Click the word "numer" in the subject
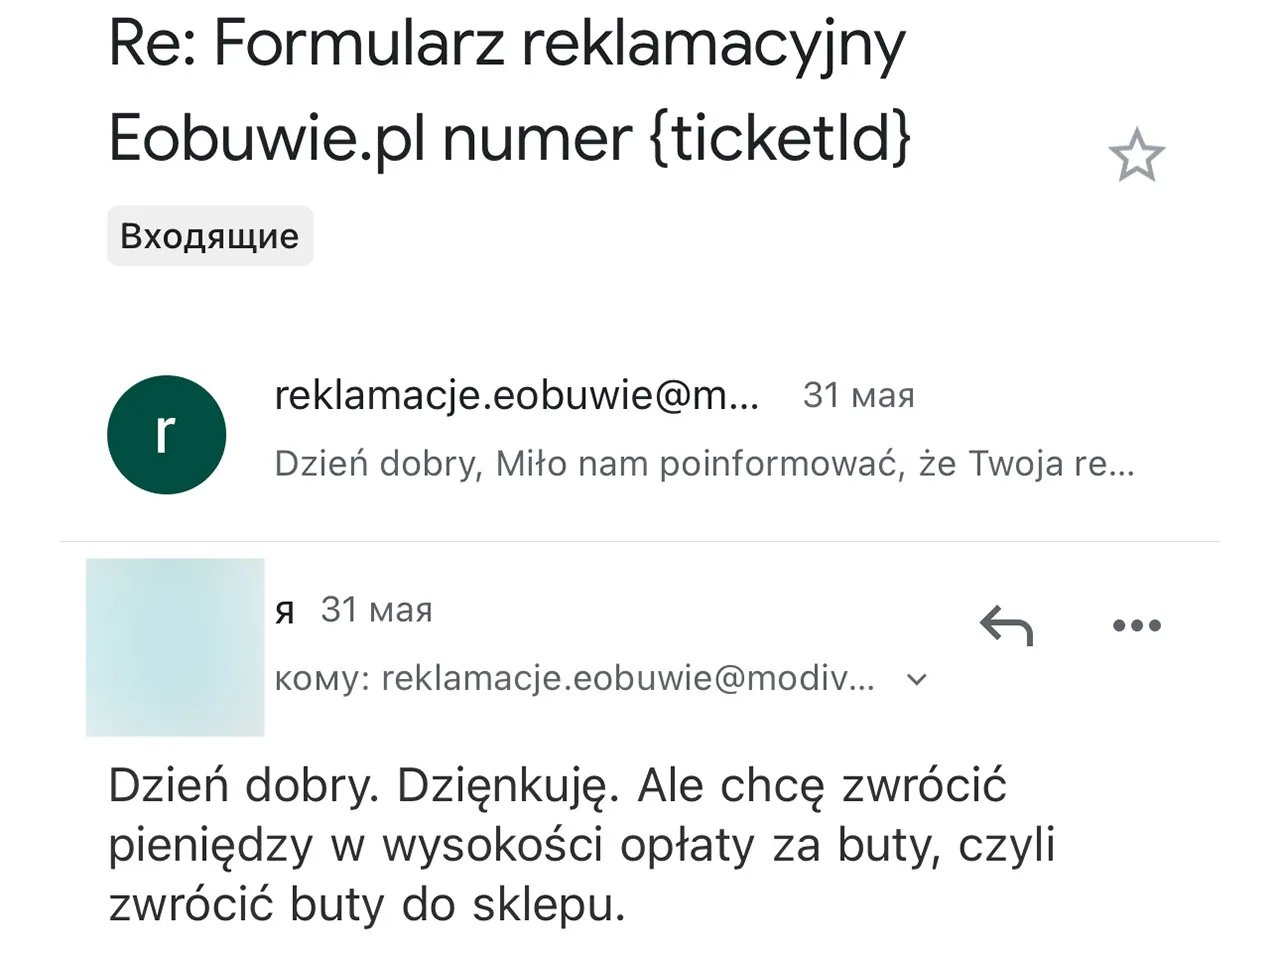Viewport: 1280px width, 960px height. click(x=536, y=138)
